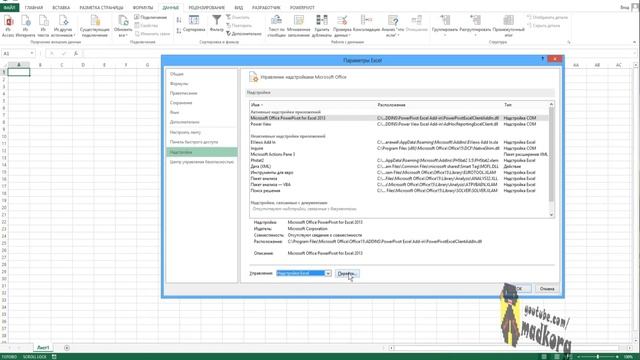
Task: Switch to the POWERPIVOT ribbon tab
Action: tap(302, 8)
